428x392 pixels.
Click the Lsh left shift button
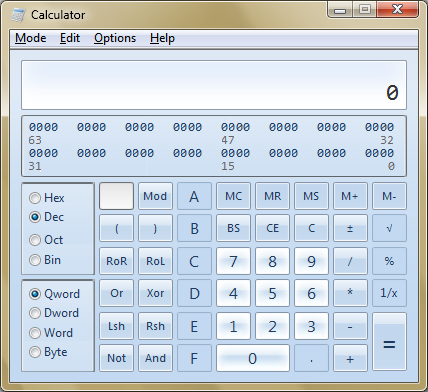click(x=116, y=326)
